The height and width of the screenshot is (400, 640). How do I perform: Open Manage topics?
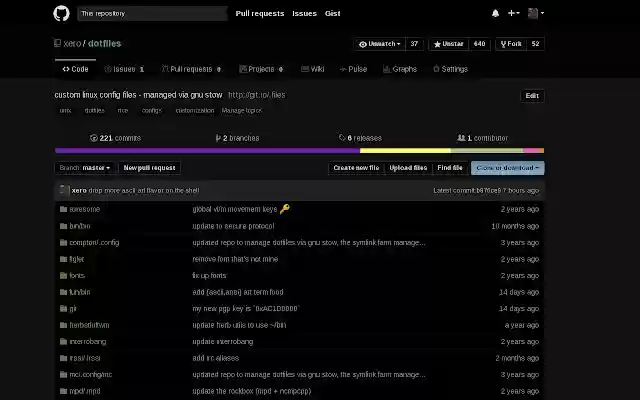coord(241,111)
